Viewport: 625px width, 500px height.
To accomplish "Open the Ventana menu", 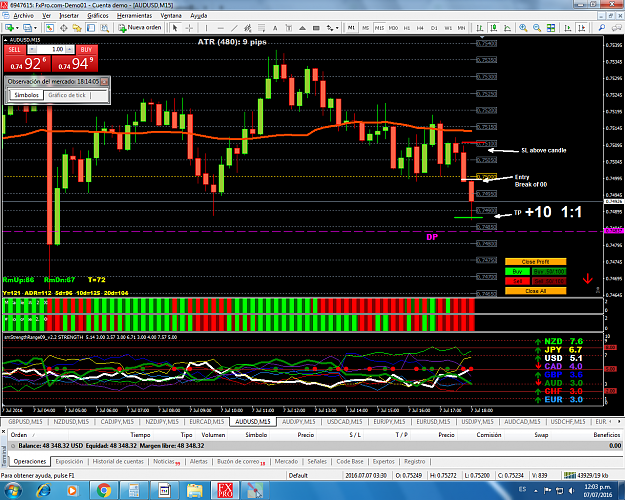I will tap(171, 16).
